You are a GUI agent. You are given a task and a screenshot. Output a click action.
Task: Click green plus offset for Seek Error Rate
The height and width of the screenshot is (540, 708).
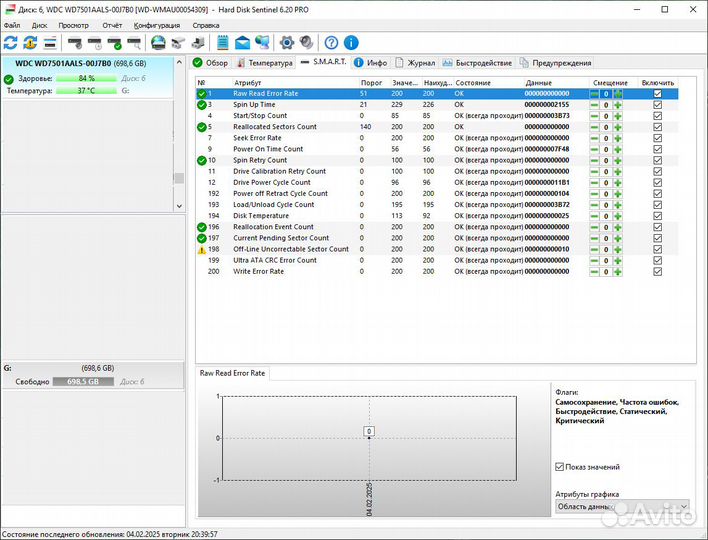click(x=618, y=138)
